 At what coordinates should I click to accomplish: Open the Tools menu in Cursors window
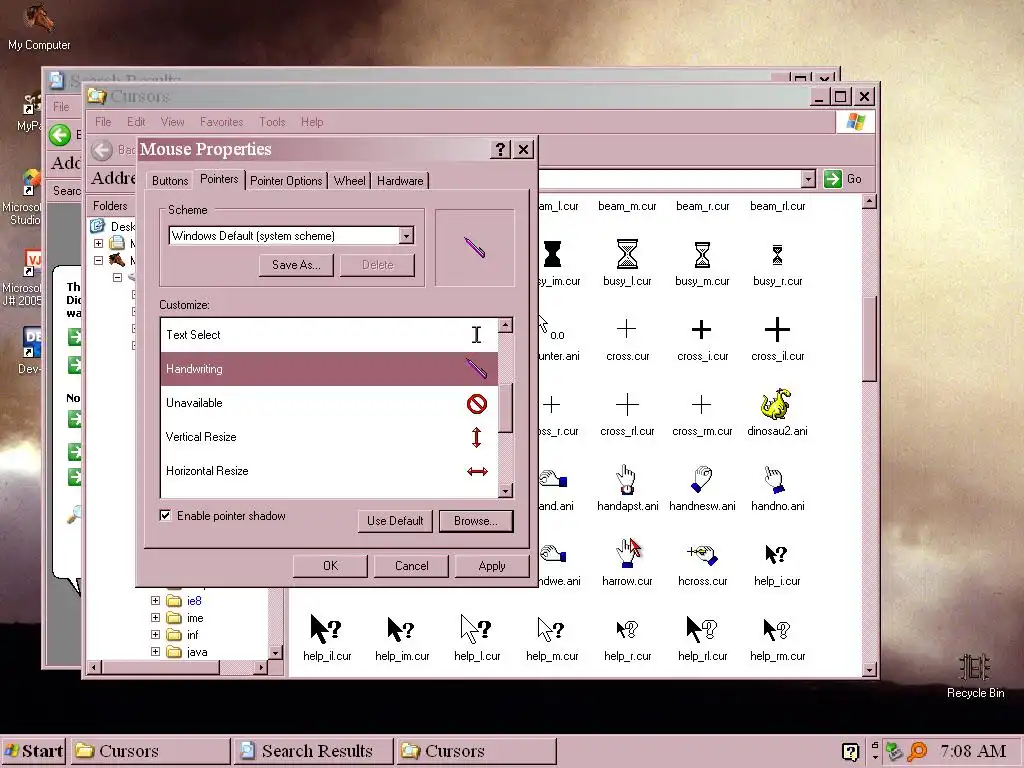(x=272, y=122)
